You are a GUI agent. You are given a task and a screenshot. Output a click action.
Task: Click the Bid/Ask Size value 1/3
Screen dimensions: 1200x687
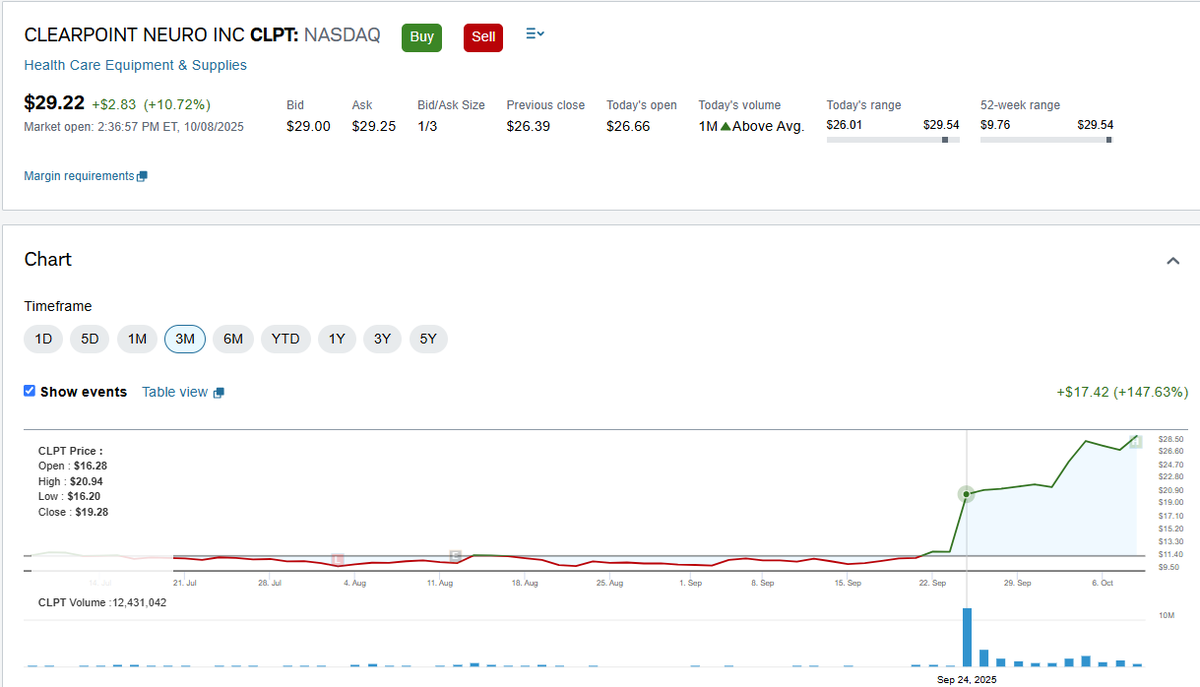click(428, 126)
